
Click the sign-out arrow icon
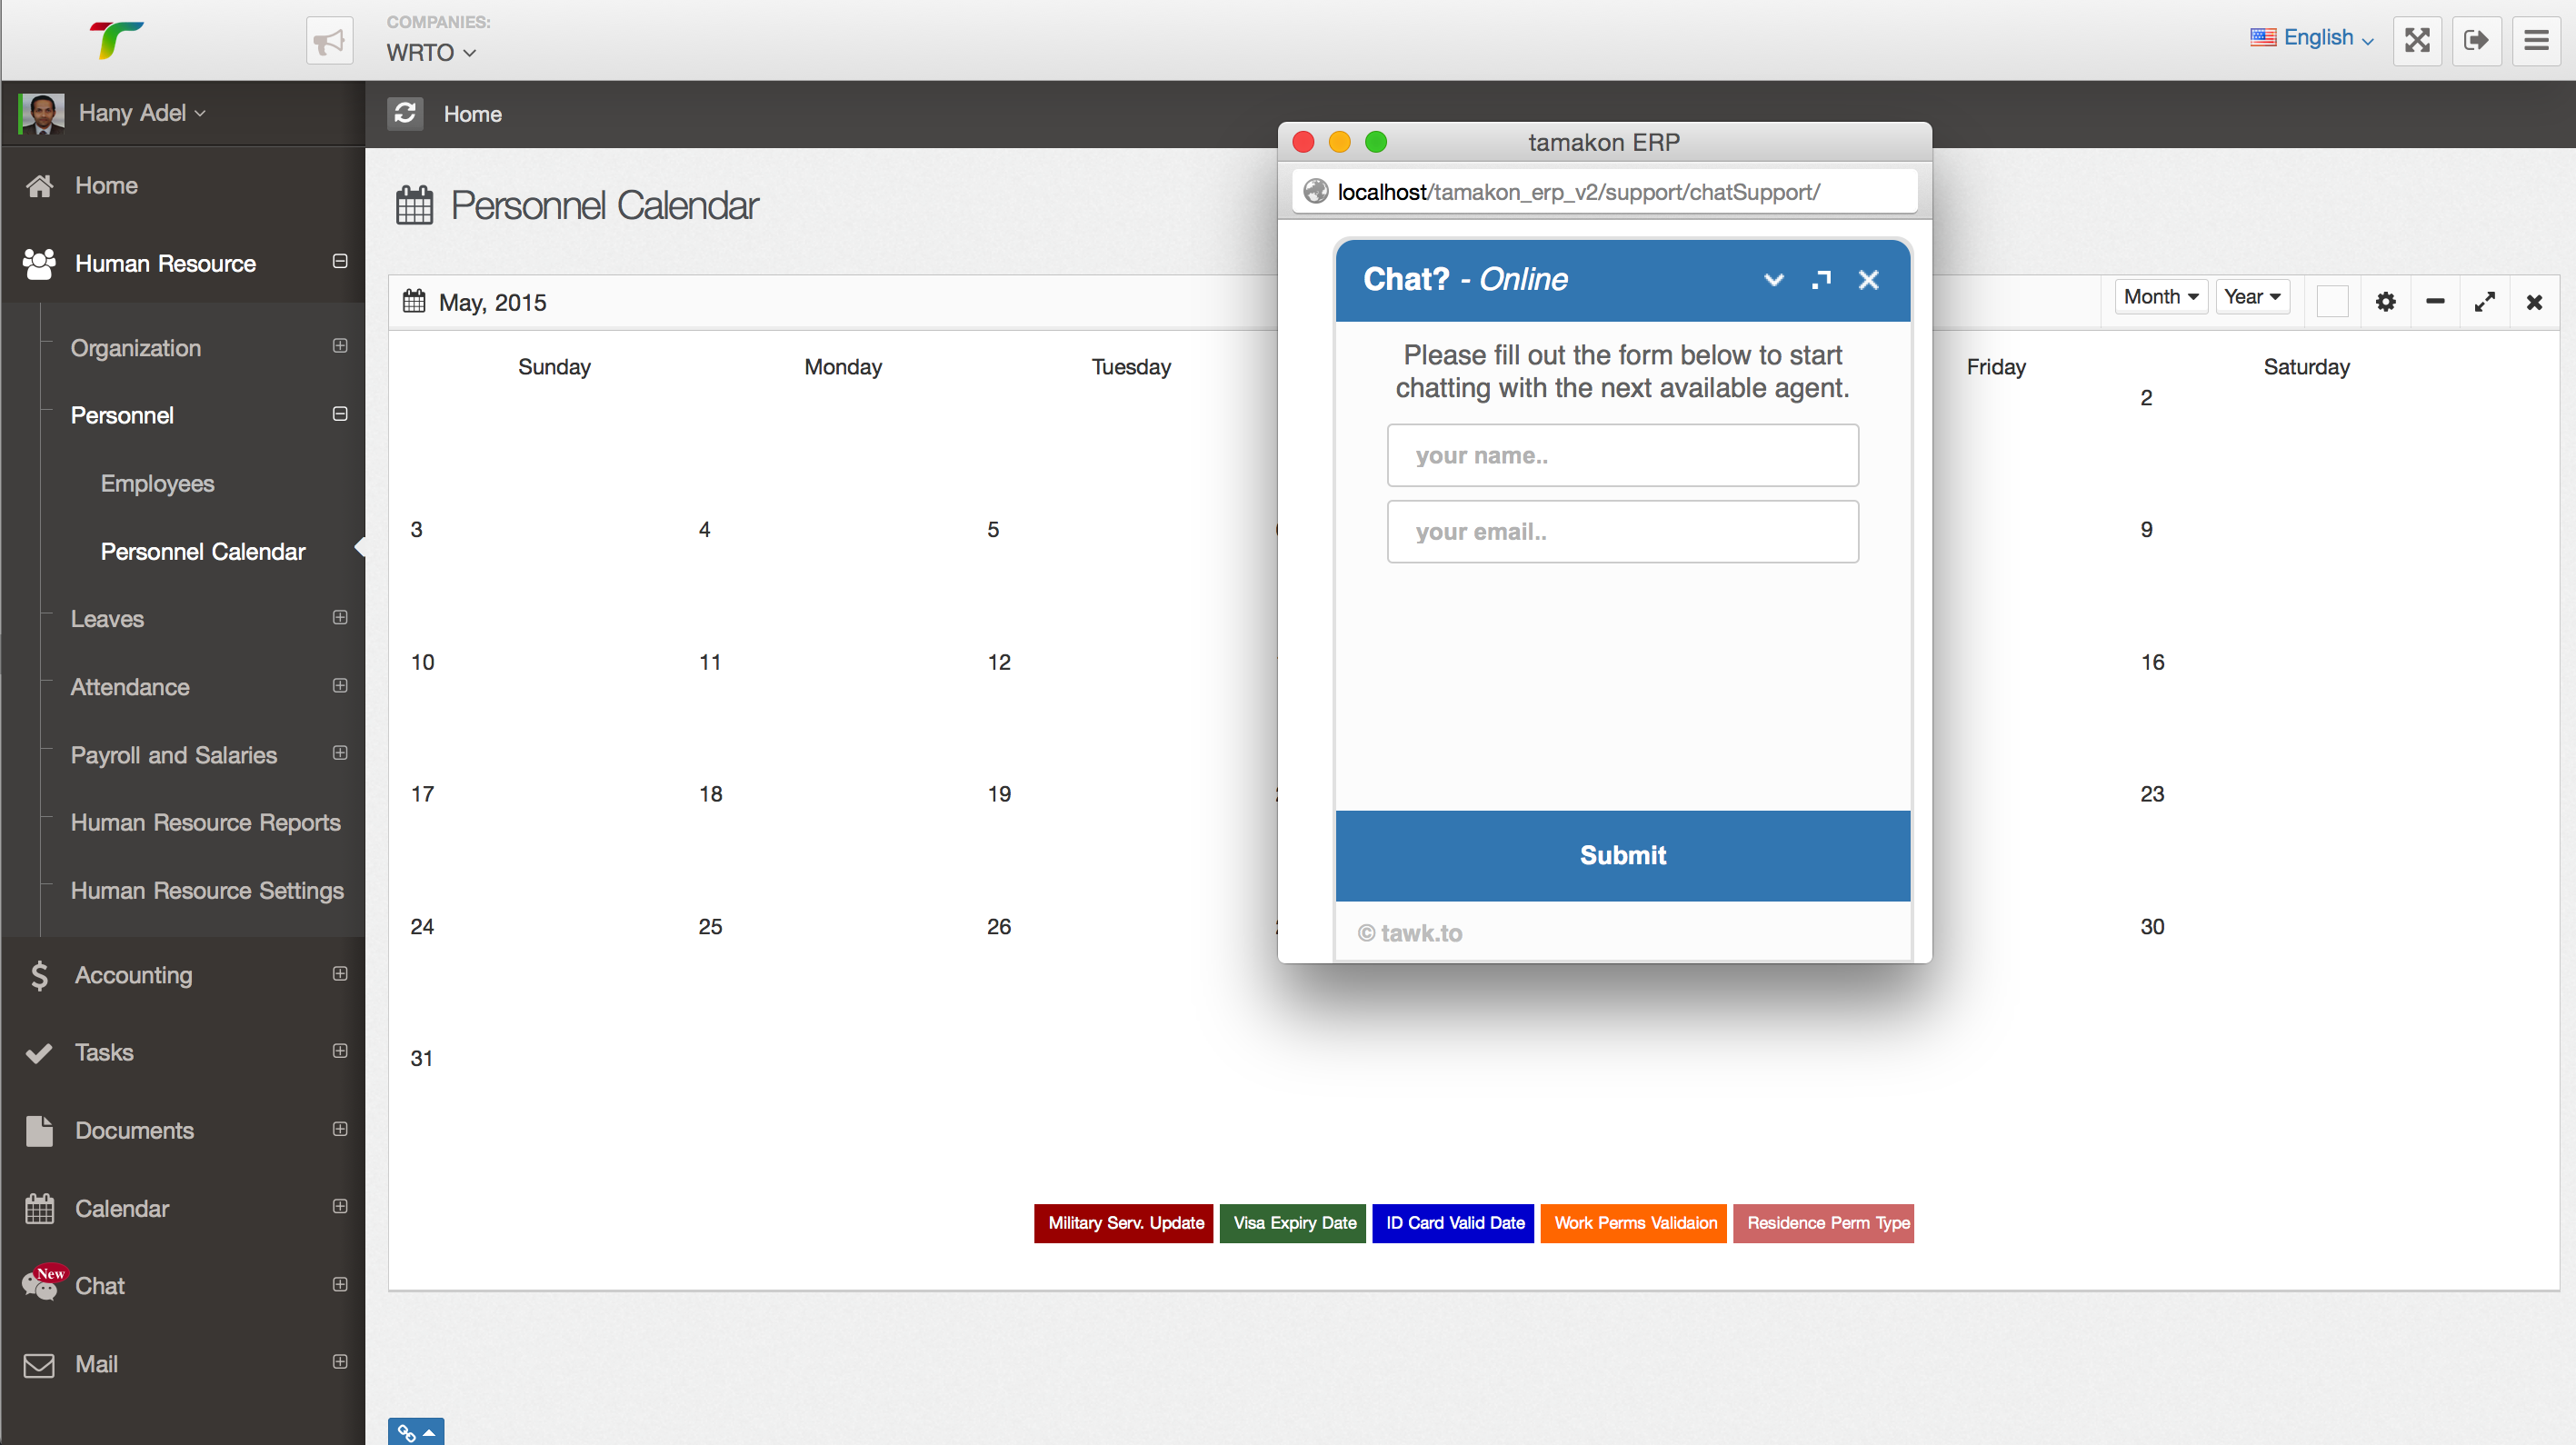pyautogui.click(x=2476, y=40)
